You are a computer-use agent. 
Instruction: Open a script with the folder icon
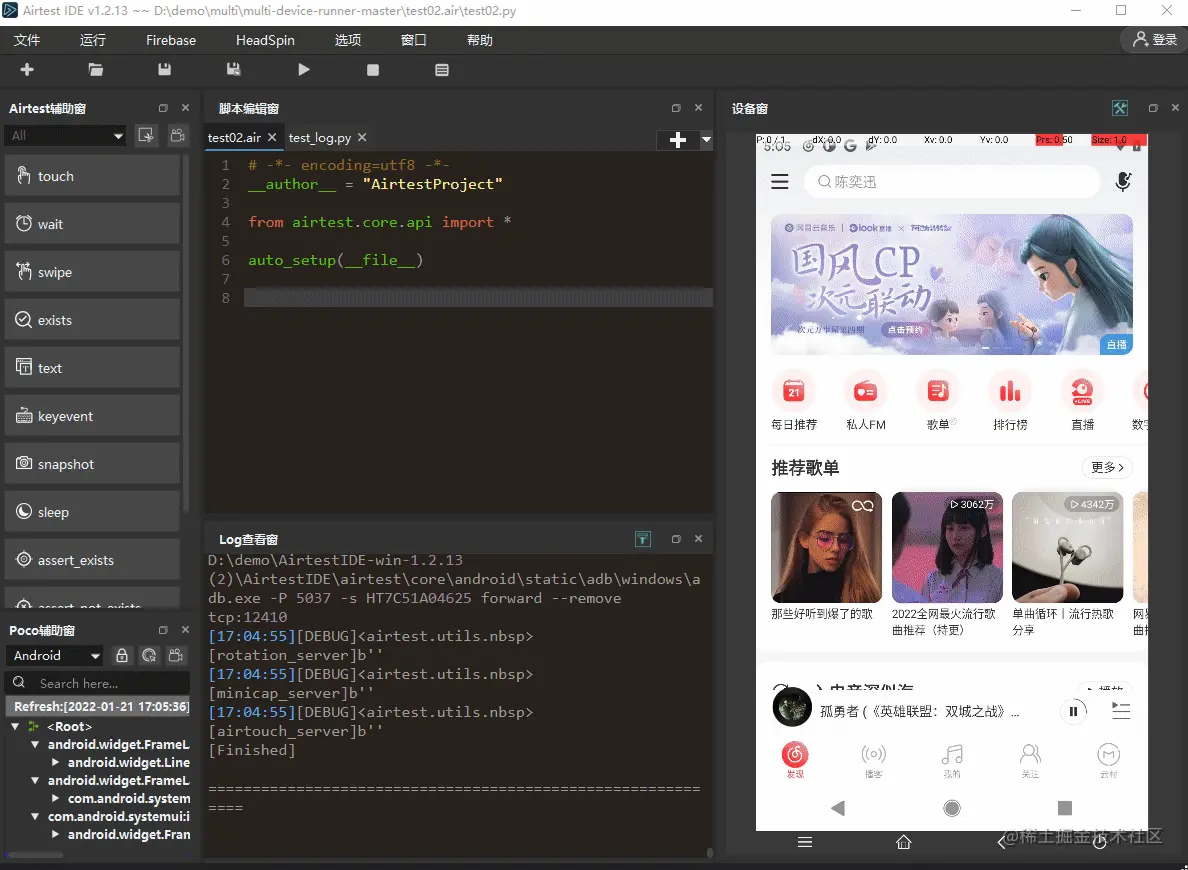(95, 70)
